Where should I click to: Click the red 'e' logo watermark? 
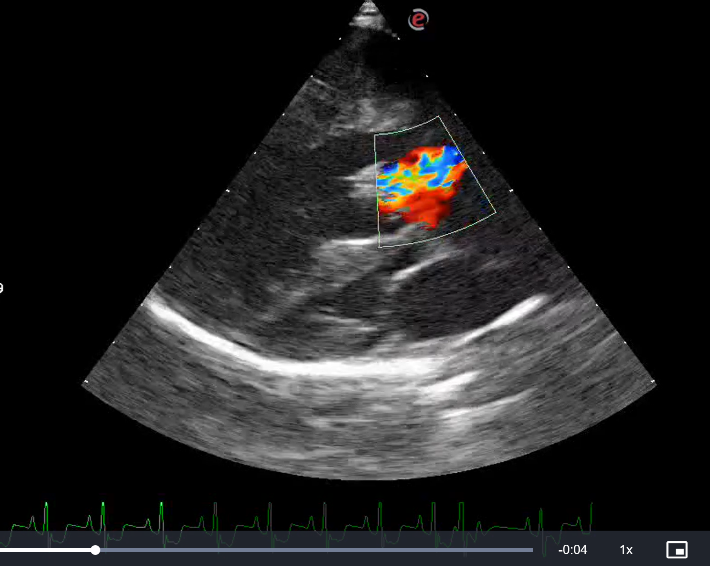(419, 19)
